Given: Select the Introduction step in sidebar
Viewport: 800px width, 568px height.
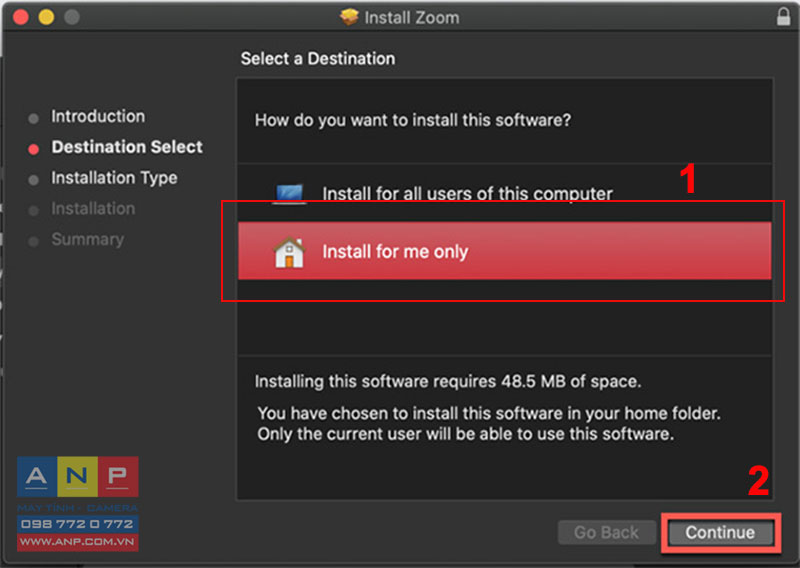Looking at the screenshot, I should (x=98, y=116).
